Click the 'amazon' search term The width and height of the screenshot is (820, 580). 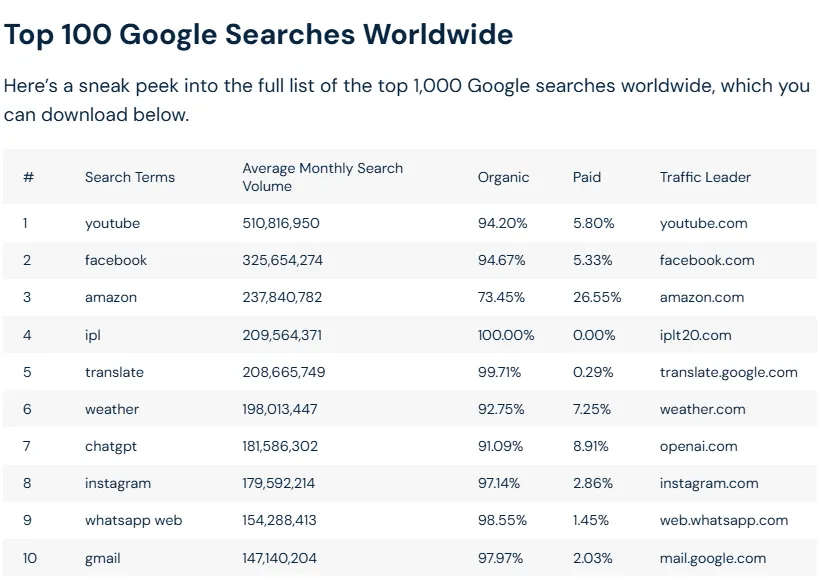pos(111,297)
